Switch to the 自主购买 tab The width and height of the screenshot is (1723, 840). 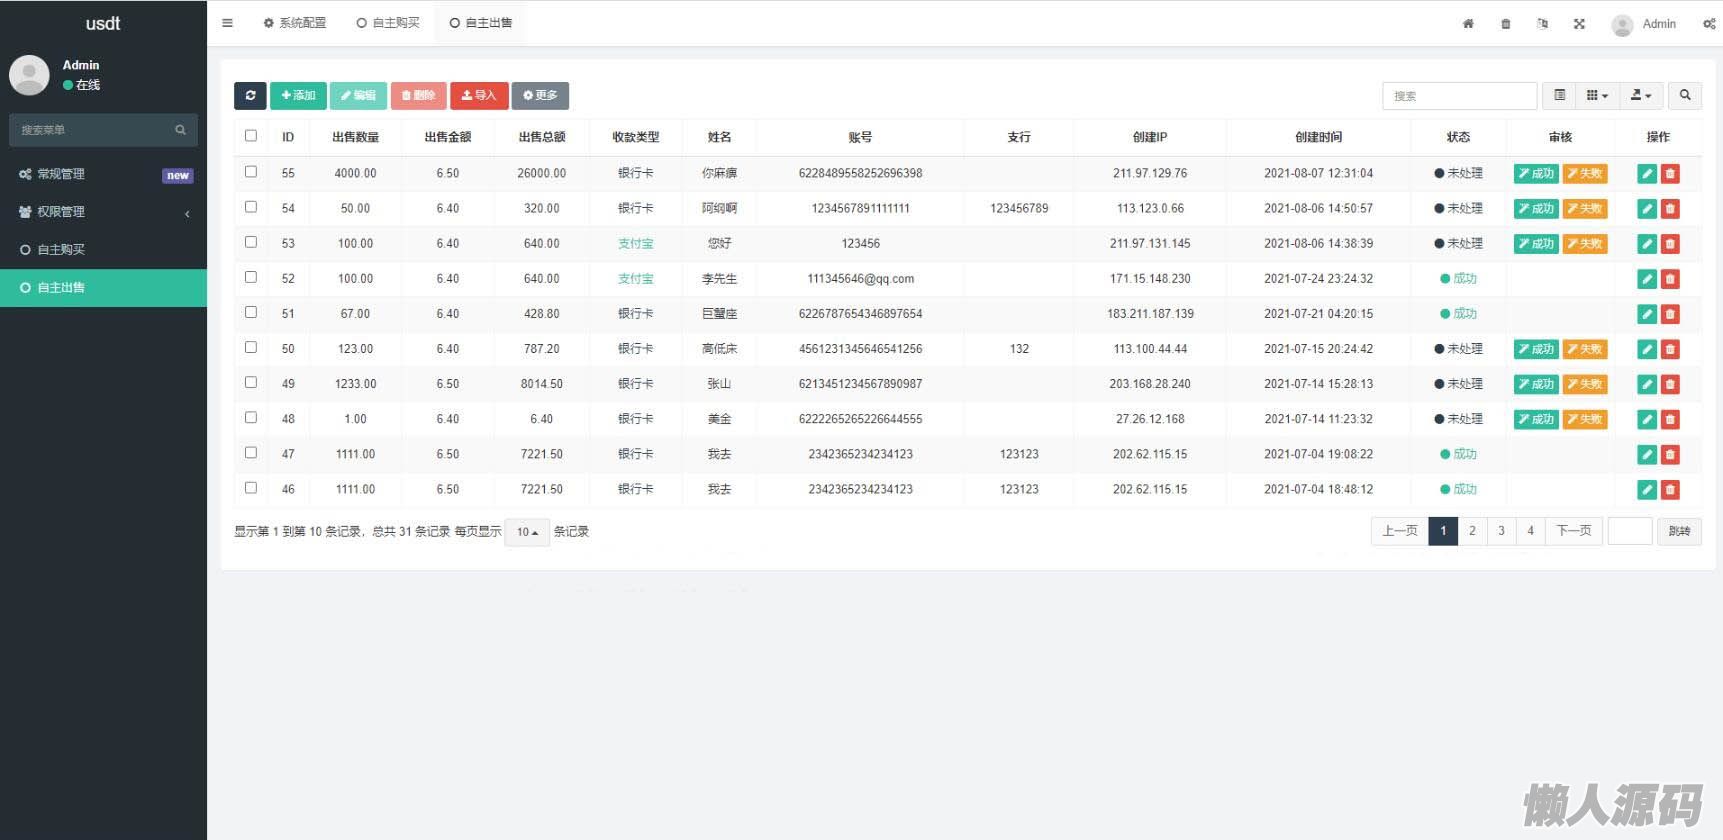(x=388, y=23)
